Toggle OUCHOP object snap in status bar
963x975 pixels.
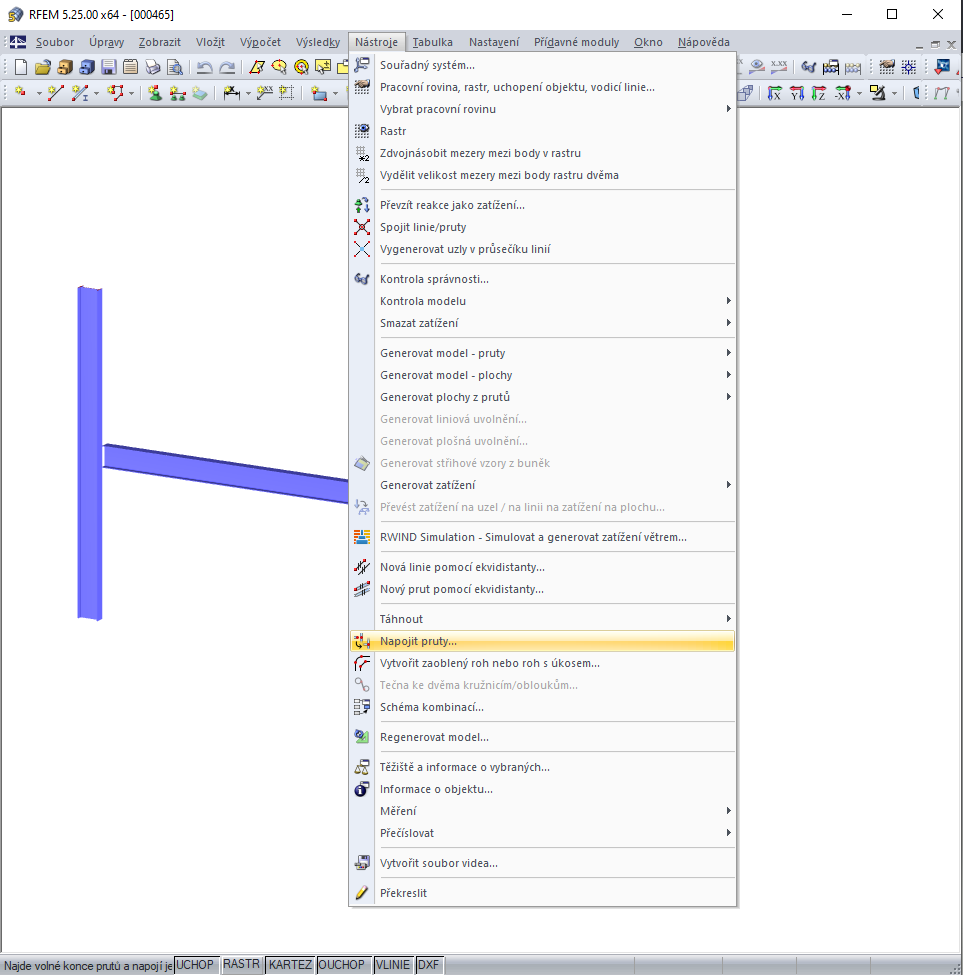coord(344,964)
